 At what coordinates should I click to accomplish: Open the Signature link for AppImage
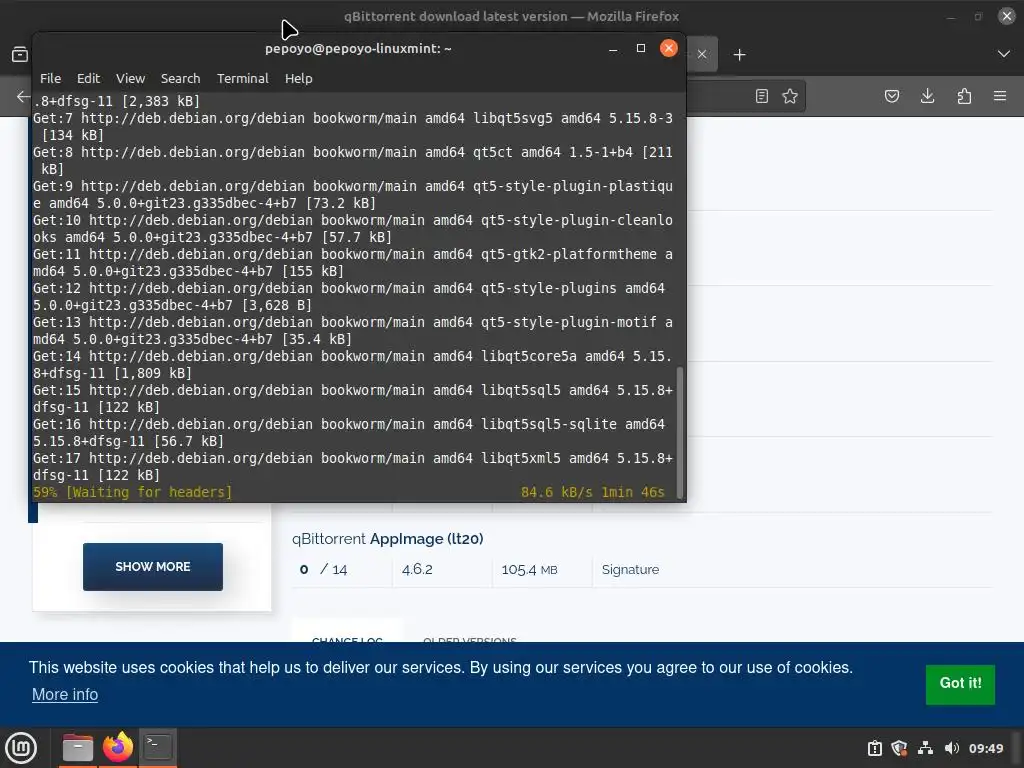(630, 569)
